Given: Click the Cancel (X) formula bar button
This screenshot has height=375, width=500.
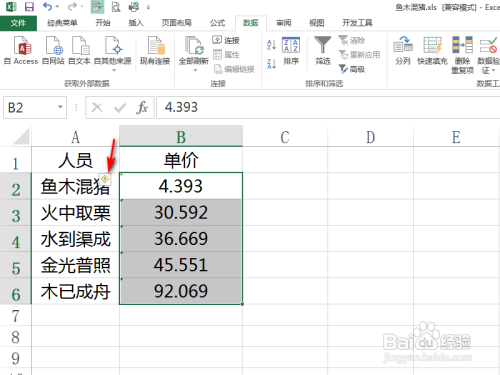Looking at the screenshot, I should 97,107.
